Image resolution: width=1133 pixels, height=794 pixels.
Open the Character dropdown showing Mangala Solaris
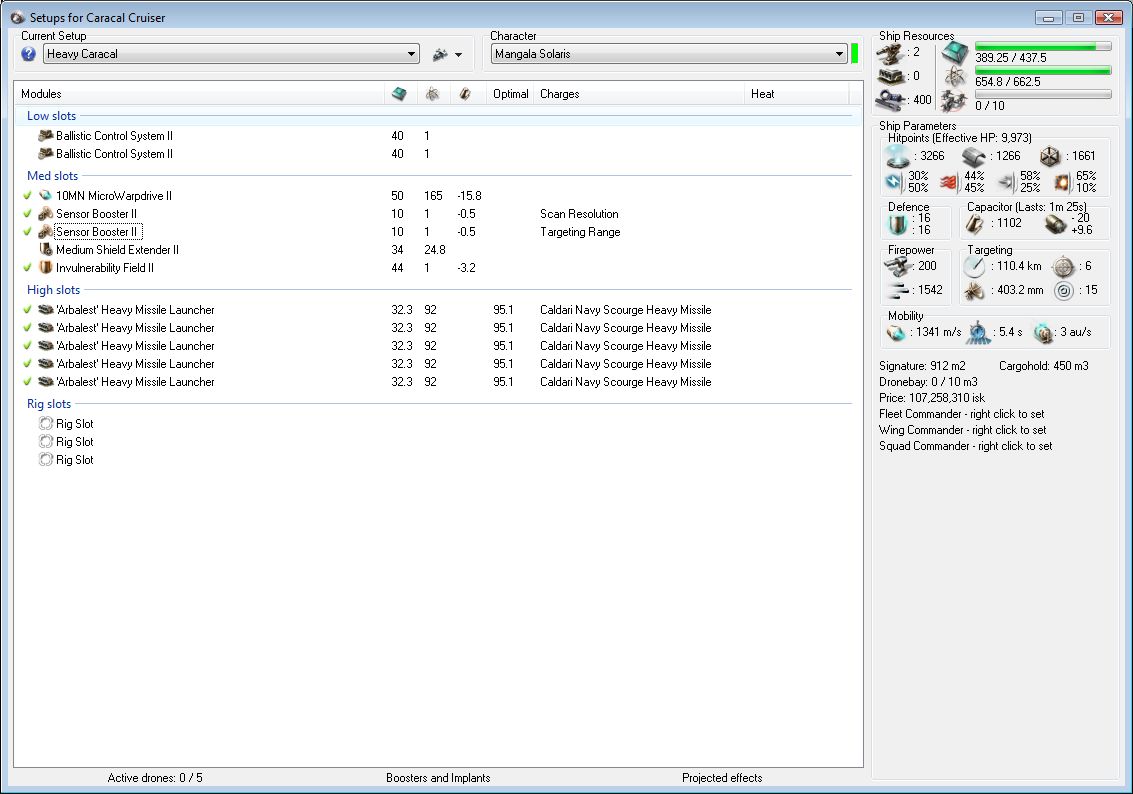click(839, 54)
